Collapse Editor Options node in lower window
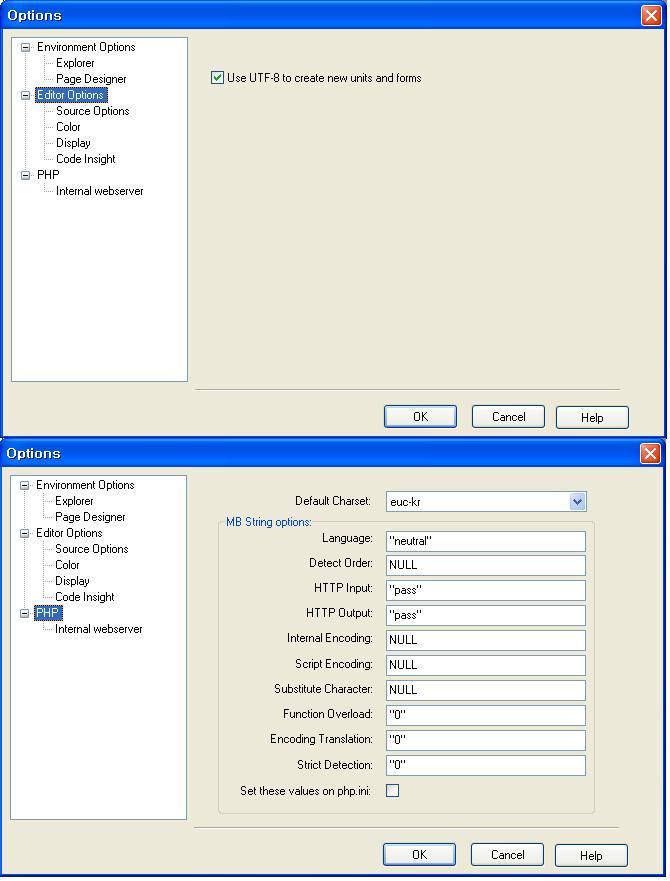670x881 pixels. click(x=24, y=533)
